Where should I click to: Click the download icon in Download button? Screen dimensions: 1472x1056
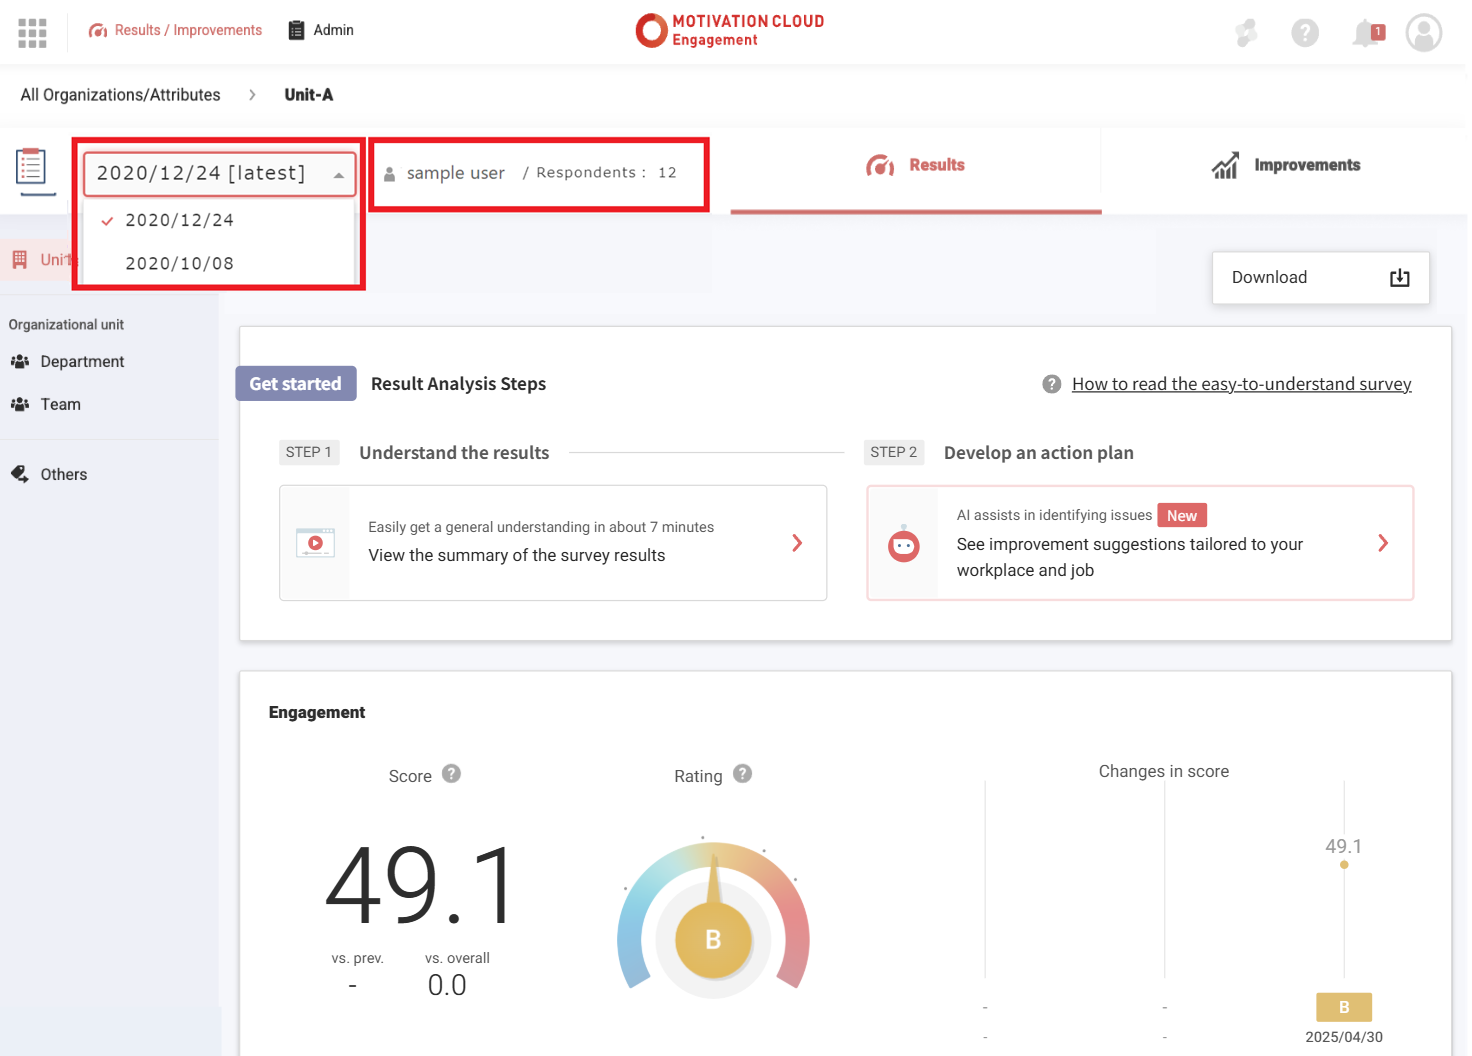(x=1399, y=278)
